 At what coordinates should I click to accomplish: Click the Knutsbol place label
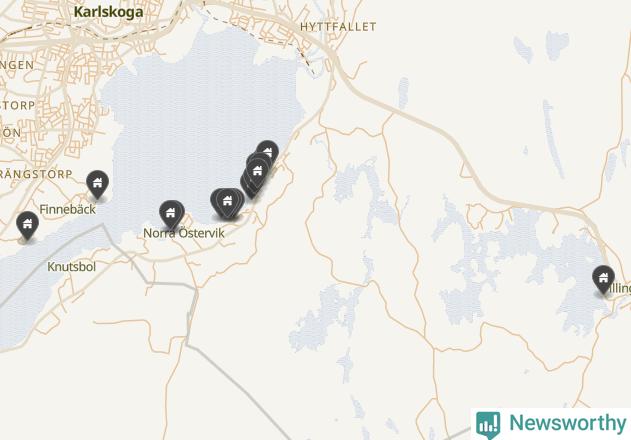(x=72, y=266)
